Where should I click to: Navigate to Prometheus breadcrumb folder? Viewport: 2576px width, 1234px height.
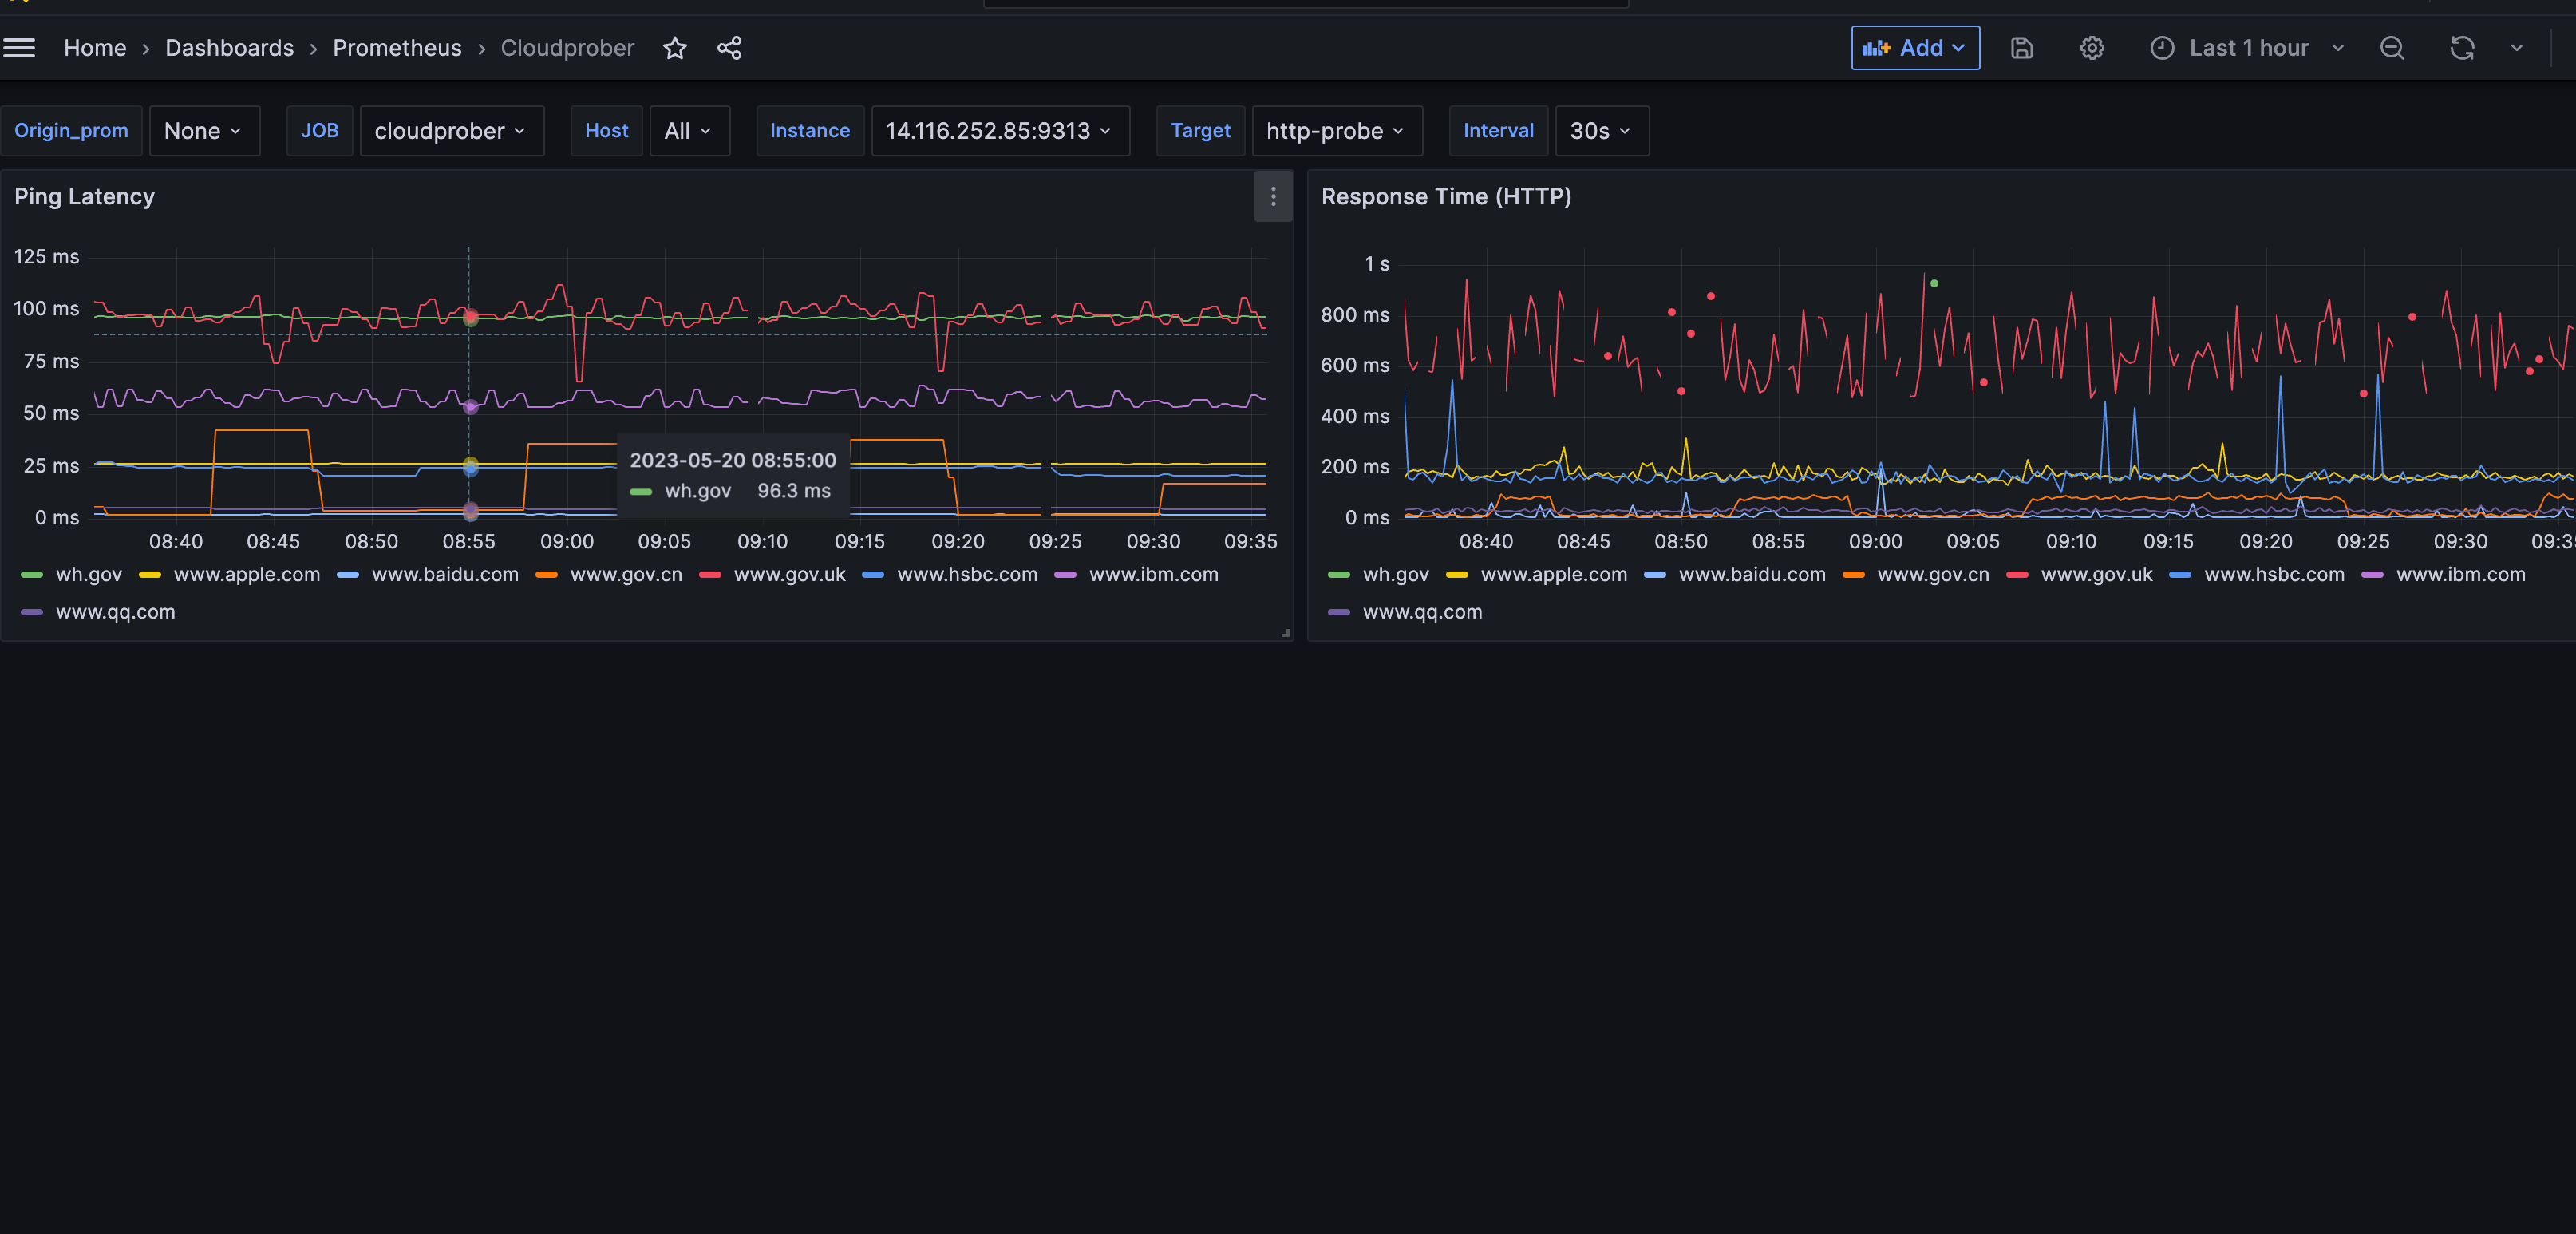(397, 48)
